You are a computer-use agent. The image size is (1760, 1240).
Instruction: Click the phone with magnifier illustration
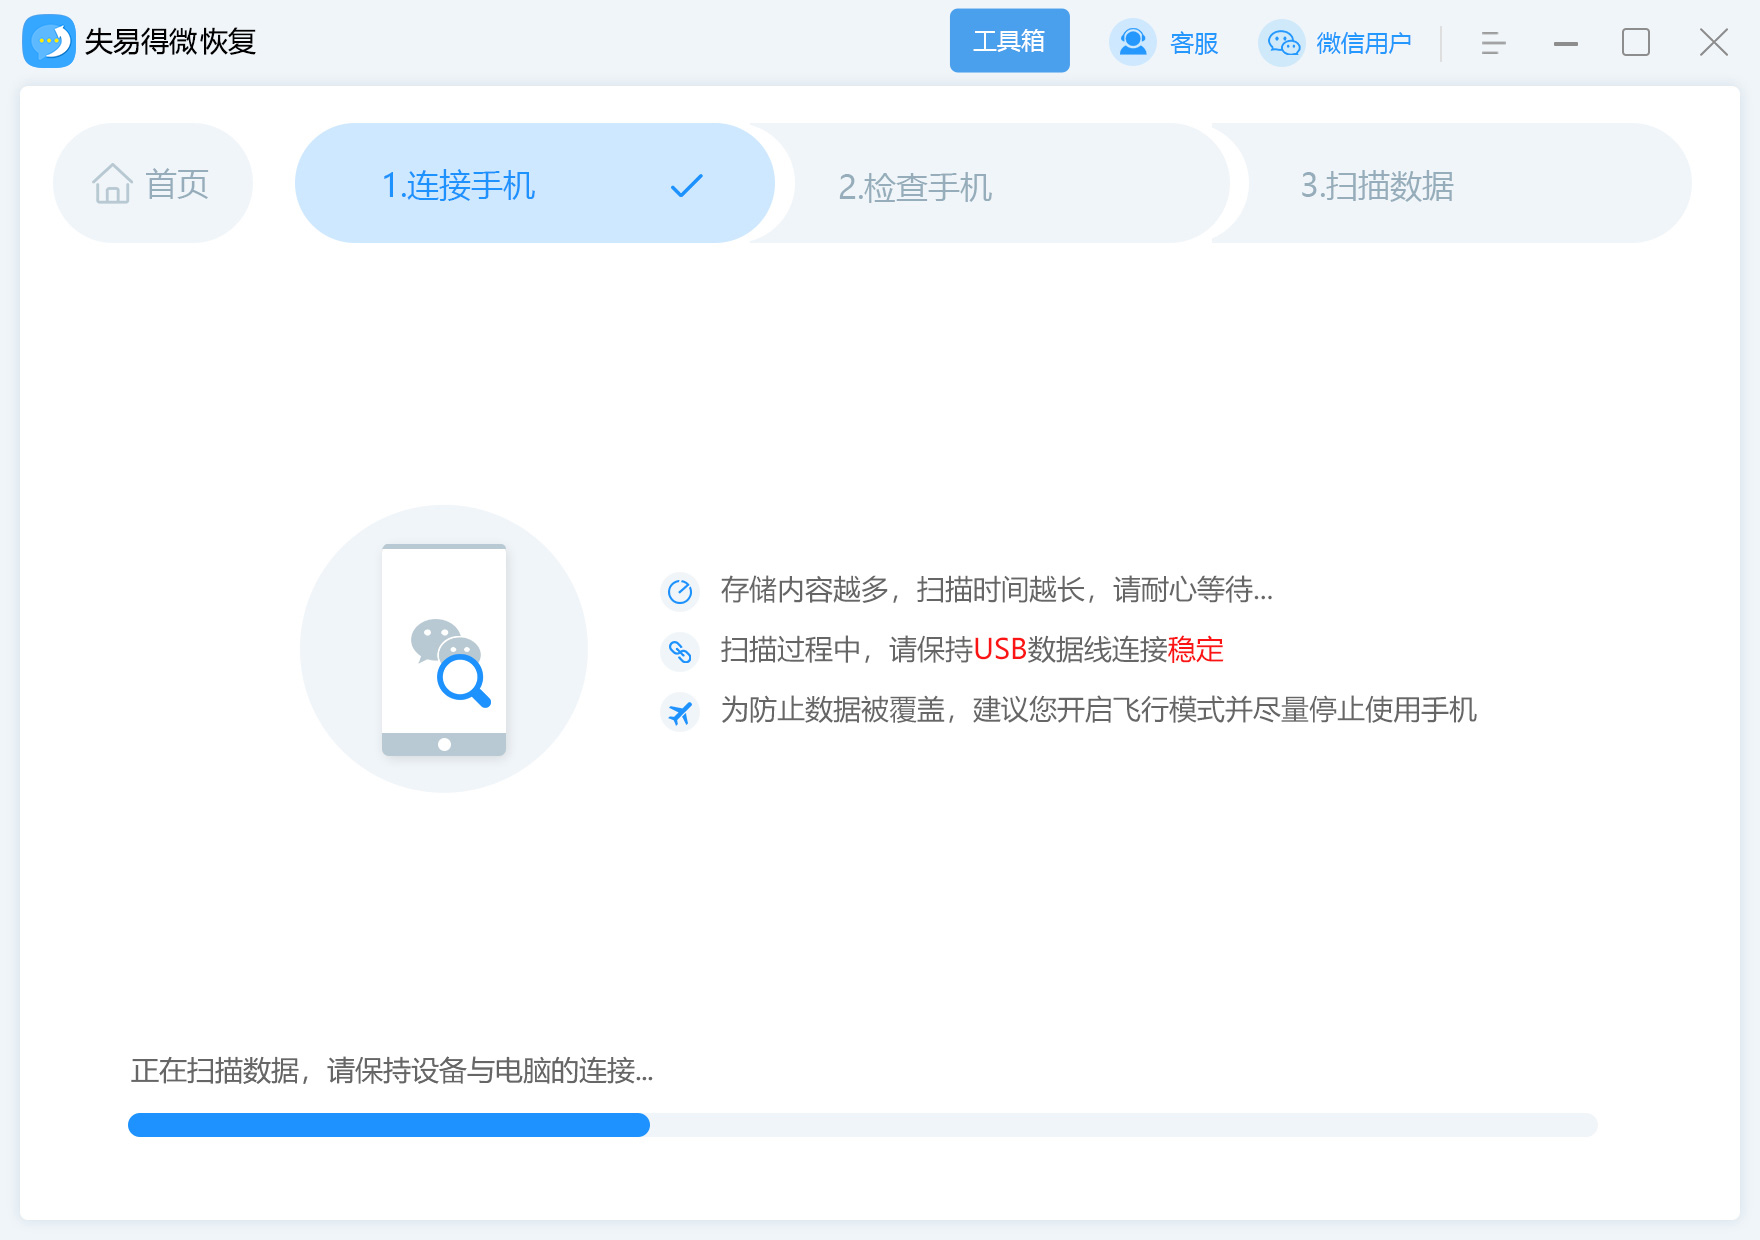[445, 648]
